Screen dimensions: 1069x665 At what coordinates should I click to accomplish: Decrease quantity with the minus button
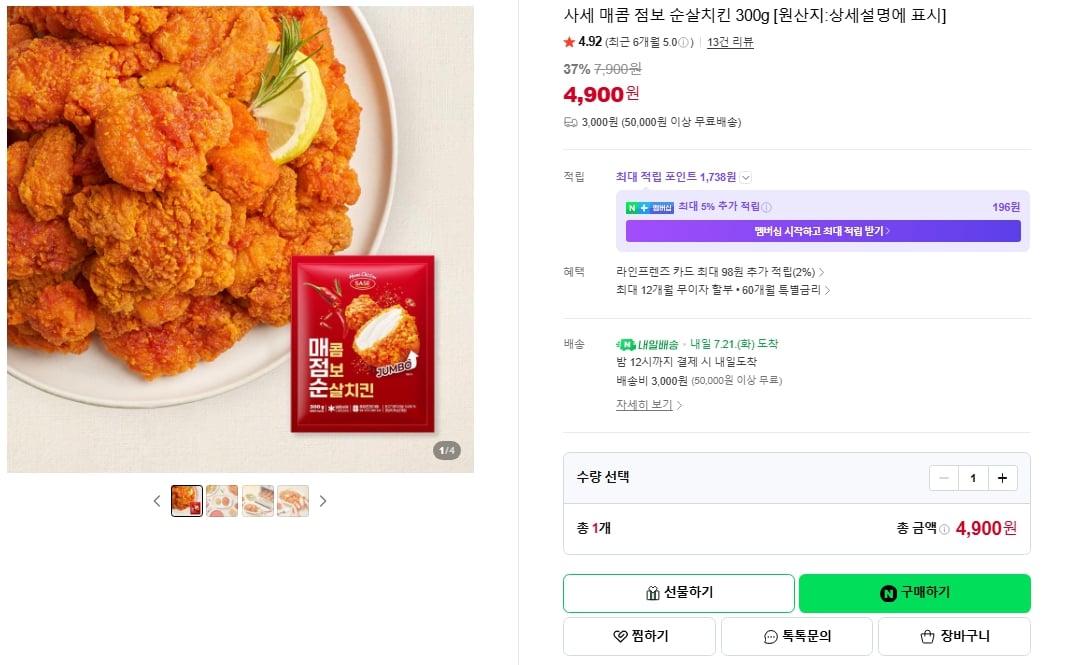point(944,478)
